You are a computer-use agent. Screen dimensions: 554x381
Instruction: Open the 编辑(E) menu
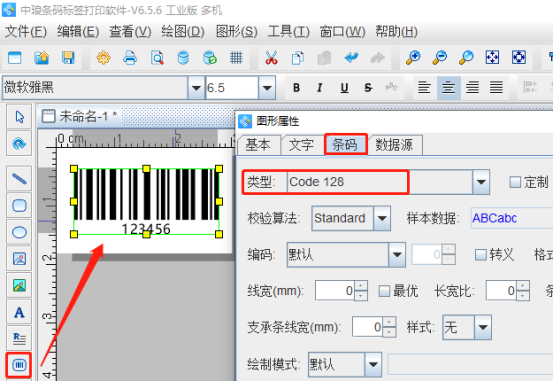click(78, 32)
